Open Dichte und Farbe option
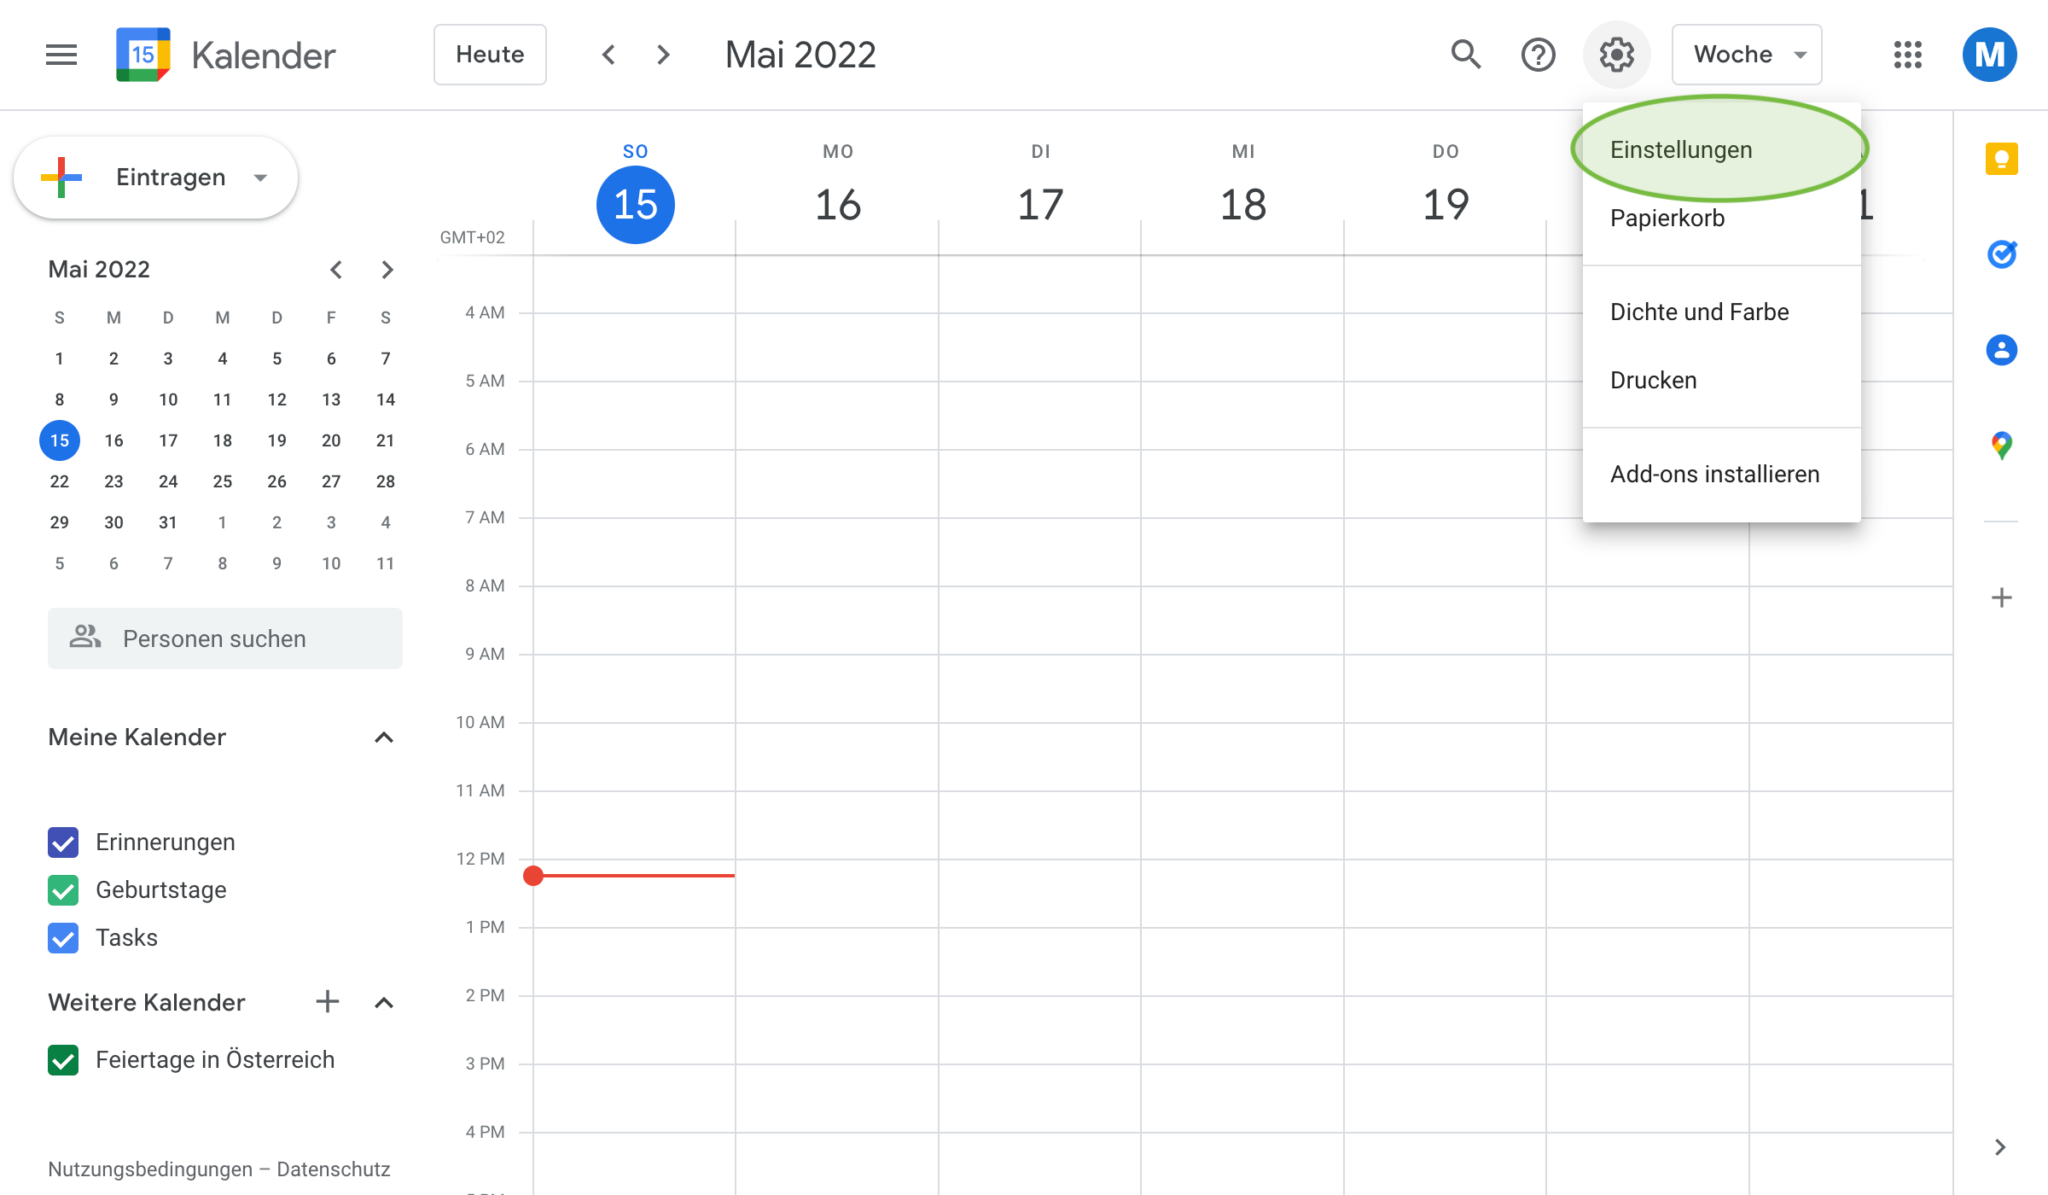Image resolution: width=2048 pixels, height=1195 pixels. 1721,312
